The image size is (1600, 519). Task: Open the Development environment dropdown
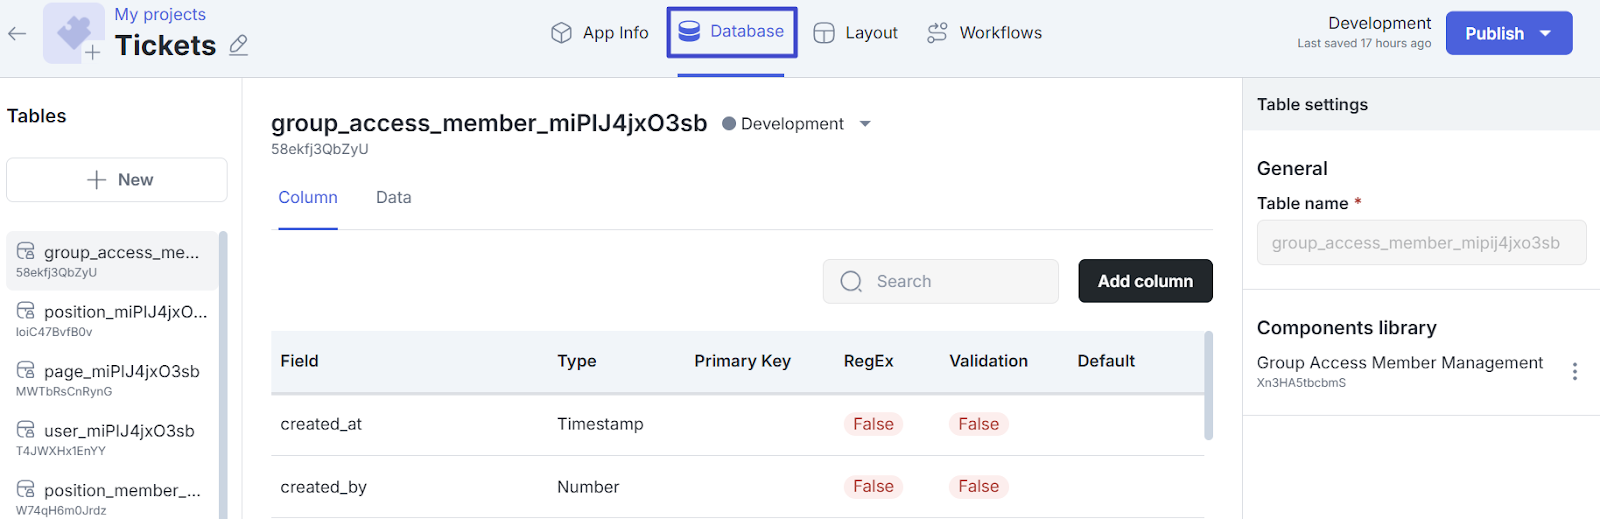pyautogui.click(x=865, y=124)
